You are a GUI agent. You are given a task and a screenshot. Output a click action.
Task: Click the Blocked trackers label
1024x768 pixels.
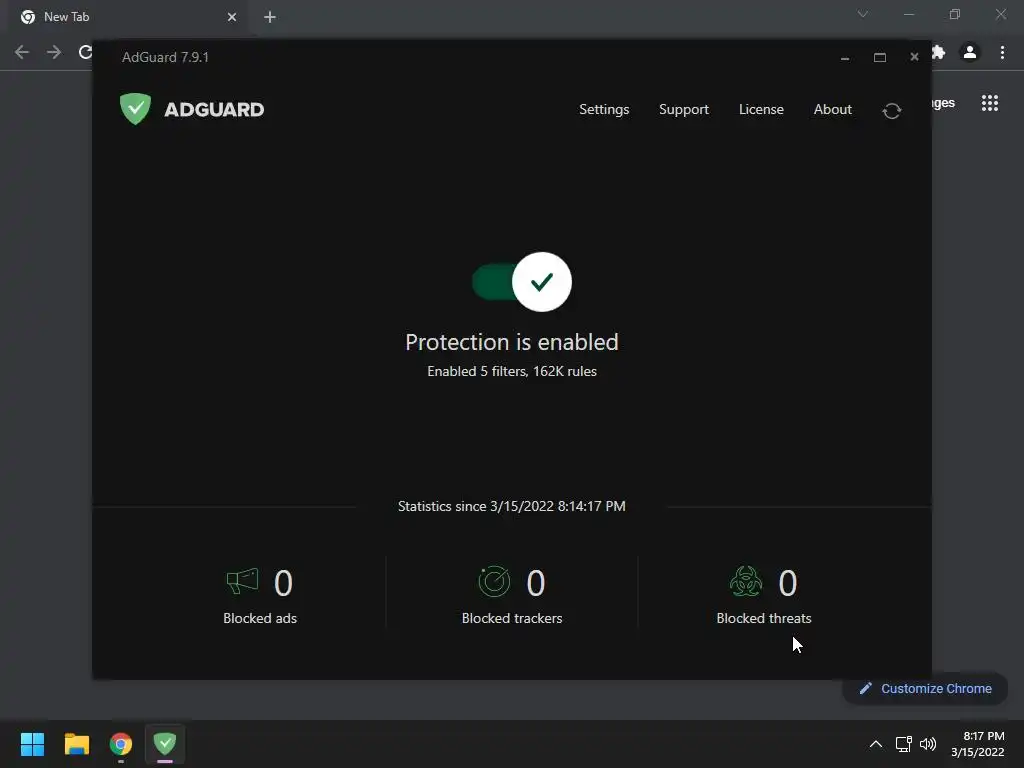(512, 618)
